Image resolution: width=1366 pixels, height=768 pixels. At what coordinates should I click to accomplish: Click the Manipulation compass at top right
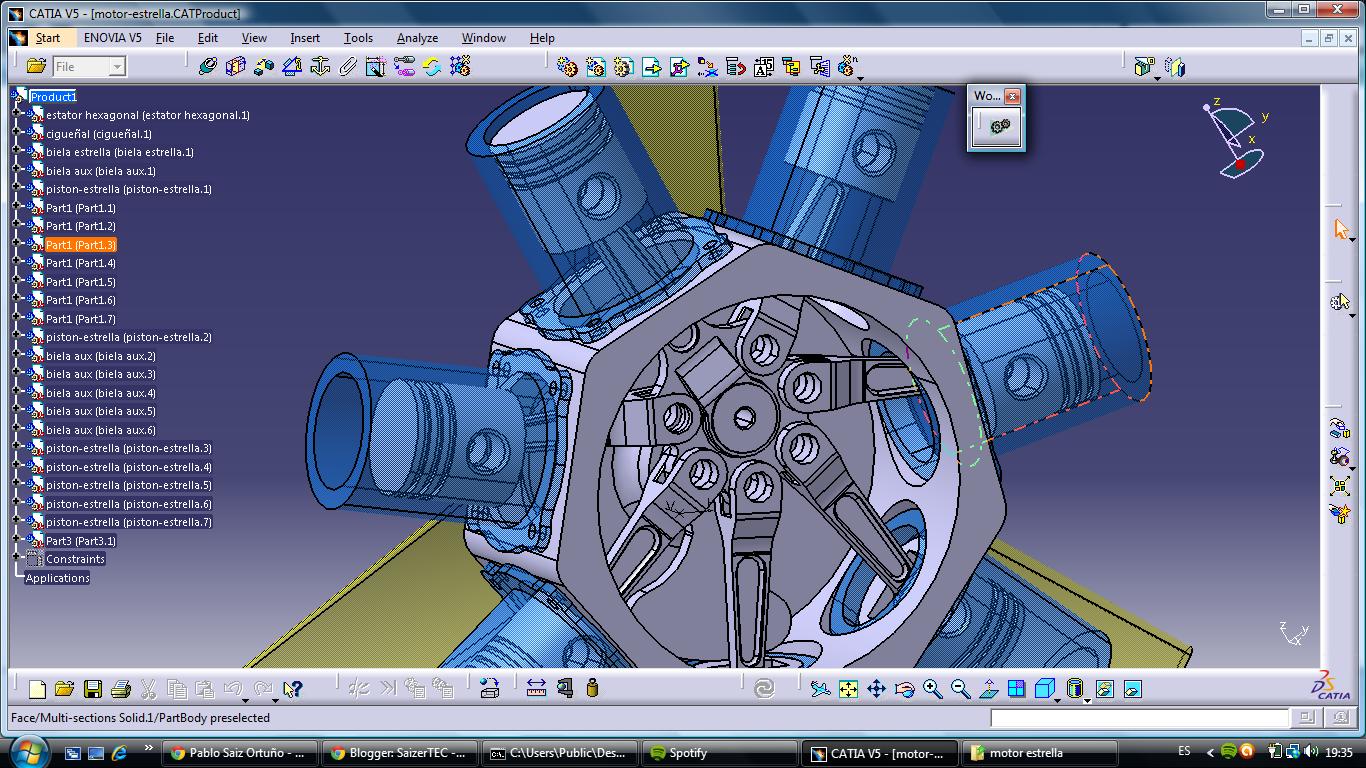coord(1237,139)
